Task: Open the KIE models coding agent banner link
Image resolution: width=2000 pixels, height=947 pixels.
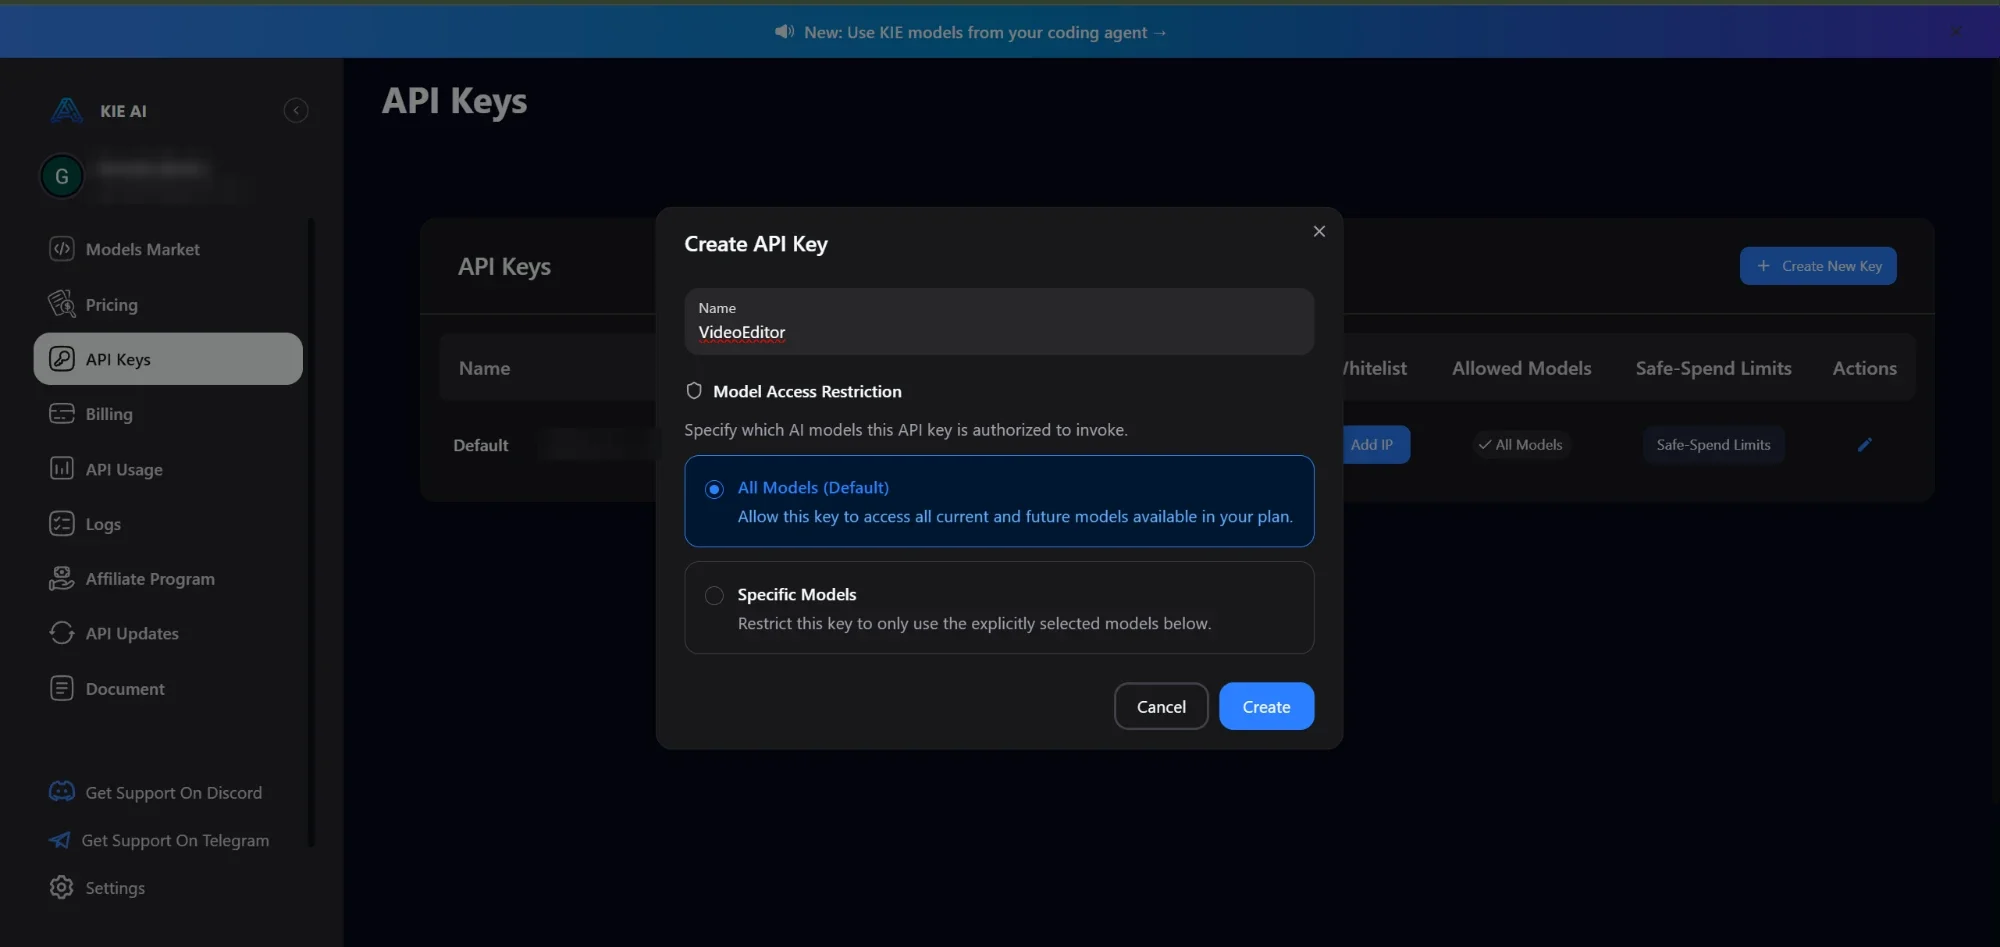Action: click(986, 32)
